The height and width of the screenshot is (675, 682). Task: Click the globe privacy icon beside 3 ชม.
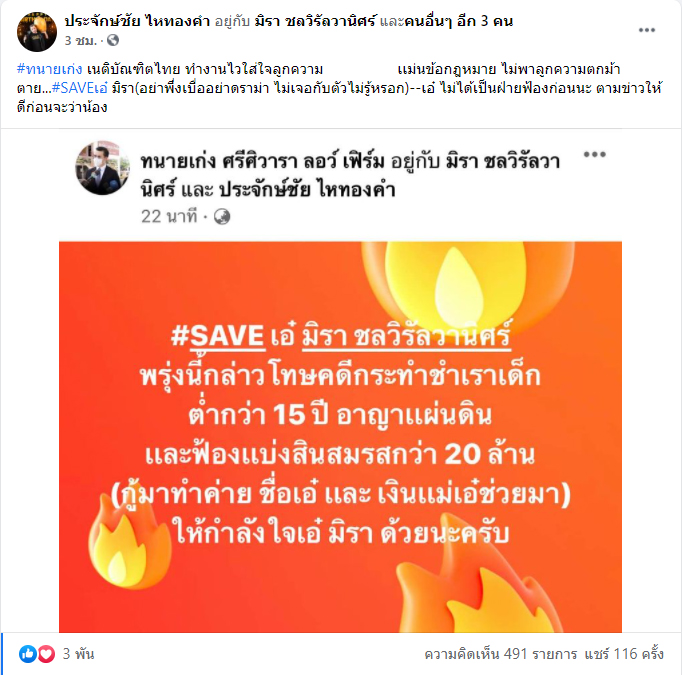click(113, 40)
